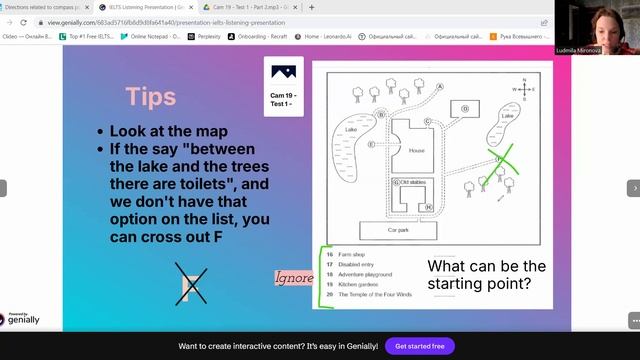This screenshot has height=360, width=640.
Task: Click the What can be the starting point text
Action: pyautogui.click(x=487, y=275)
